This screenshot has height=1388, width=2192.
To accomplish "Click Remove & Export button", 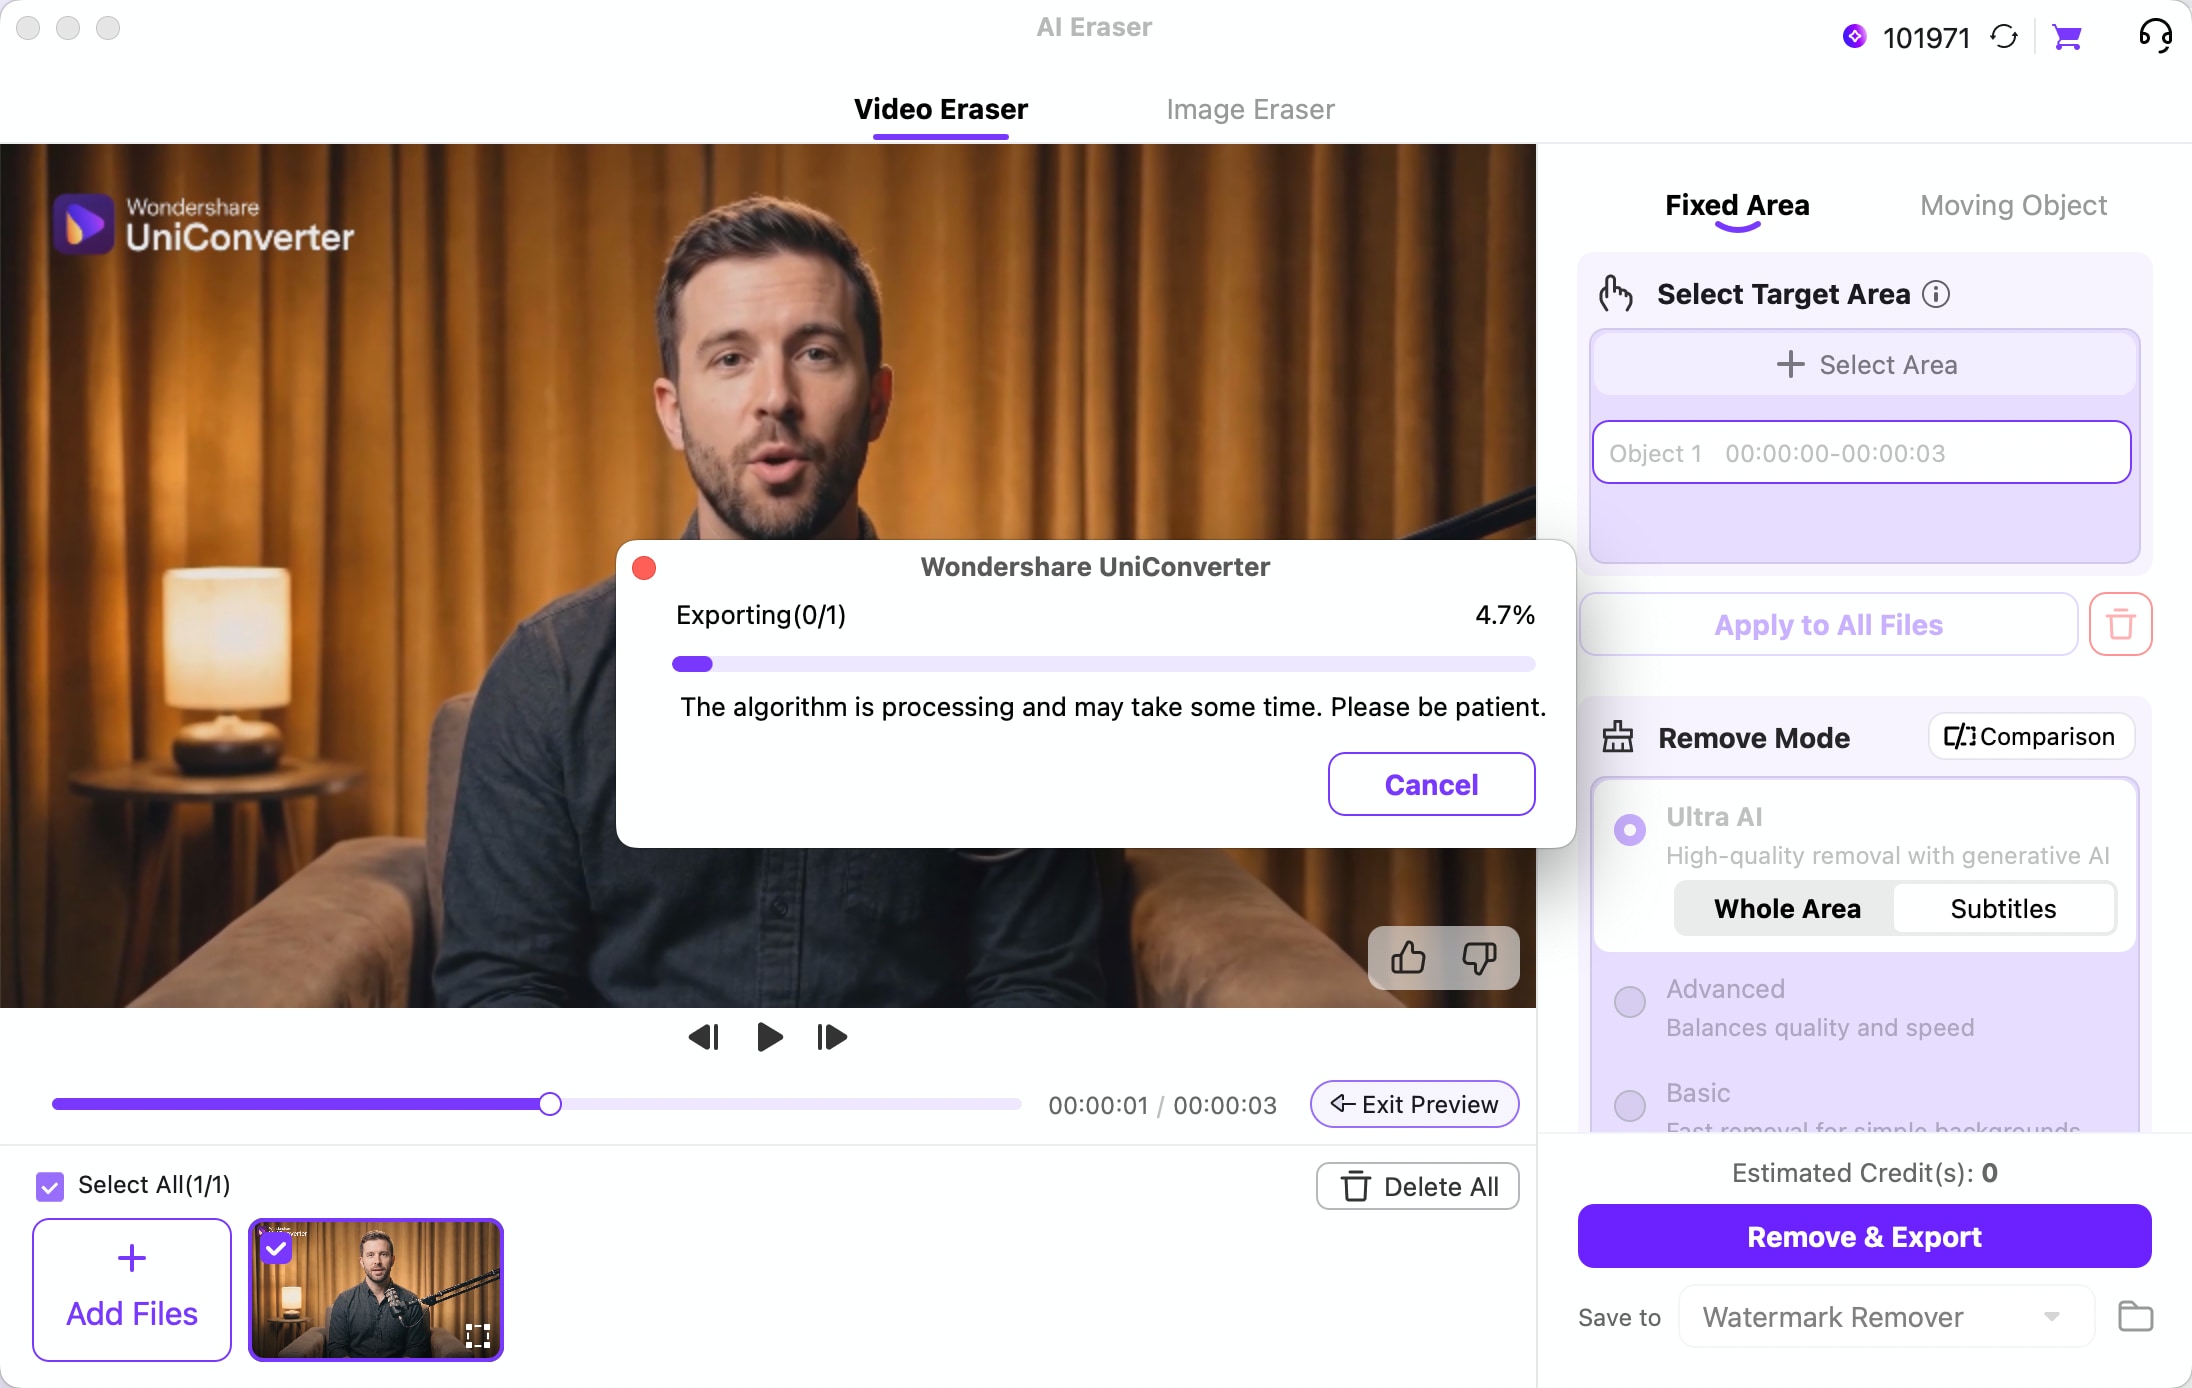I will (x=1864, y=1236).
